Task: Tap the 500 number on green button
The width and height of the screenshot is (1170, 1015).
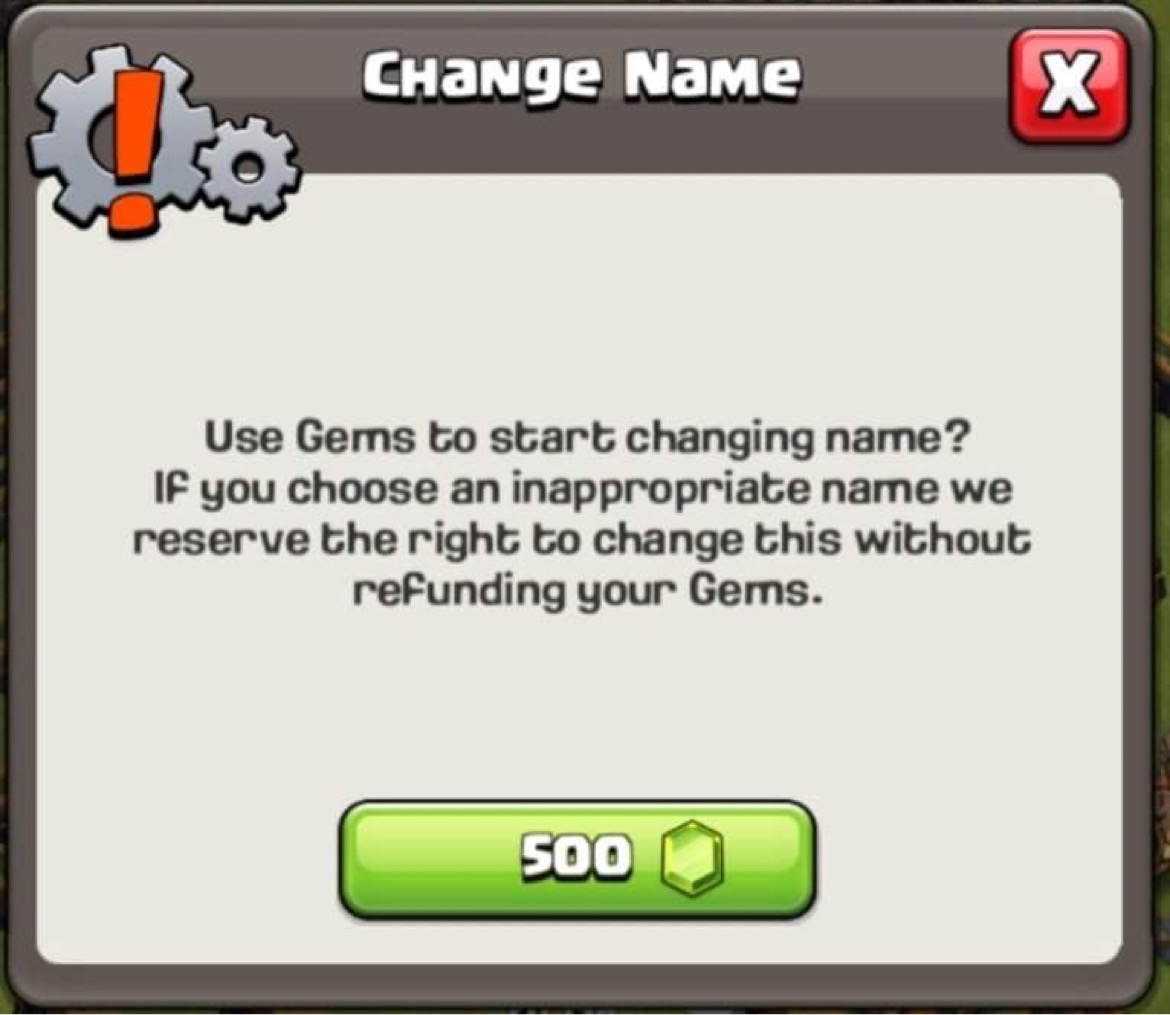Action: pos(575,856)
